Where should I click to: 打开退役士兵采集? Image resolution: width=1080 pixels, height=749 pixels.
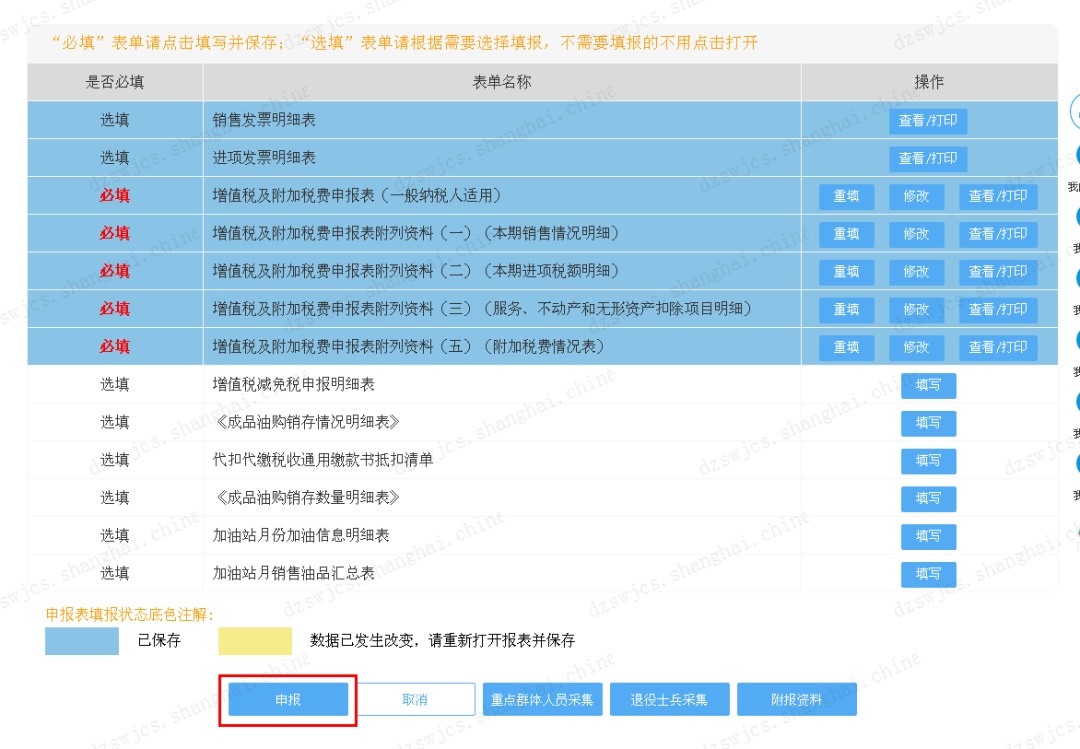click(671, 699)
